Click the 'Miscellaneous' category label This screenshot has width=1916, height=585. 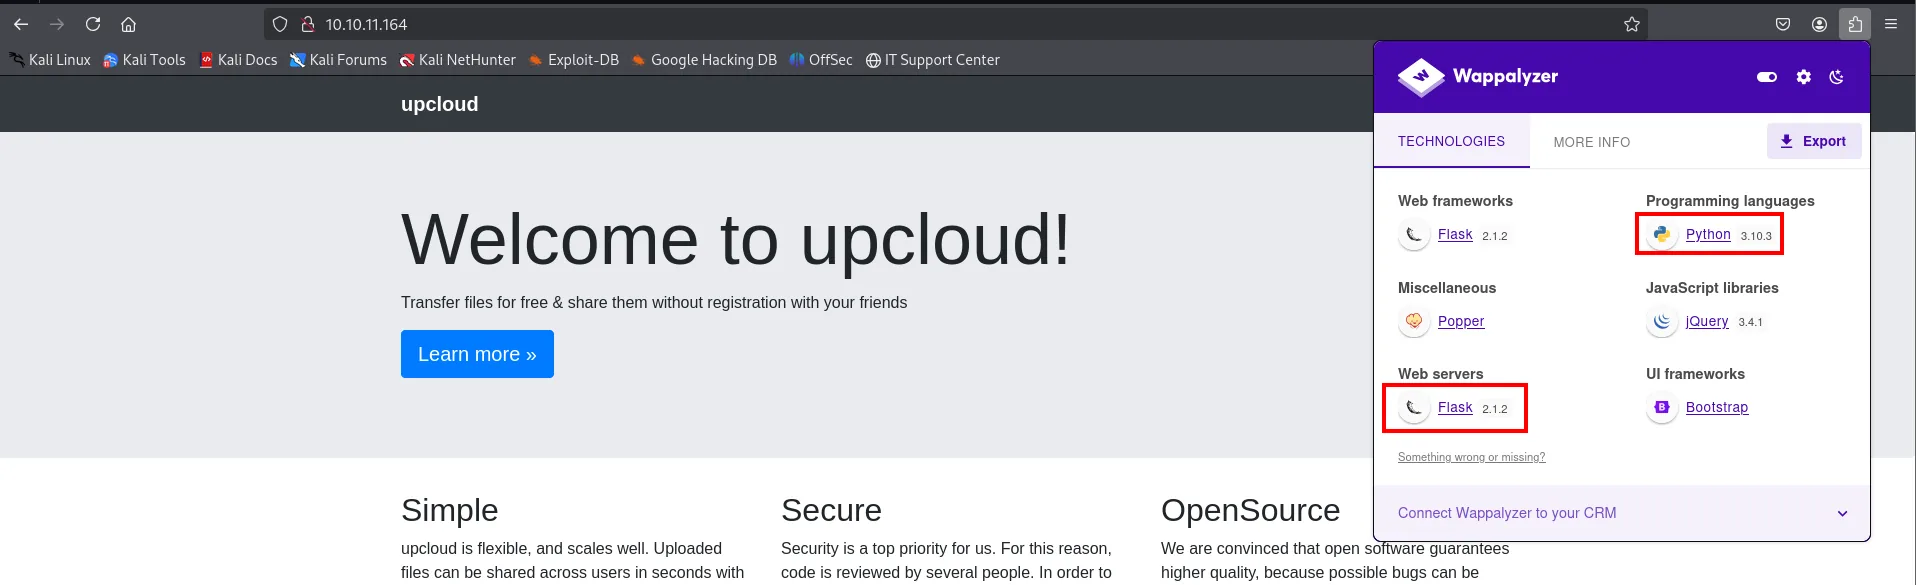click(x=1447, y=288)
